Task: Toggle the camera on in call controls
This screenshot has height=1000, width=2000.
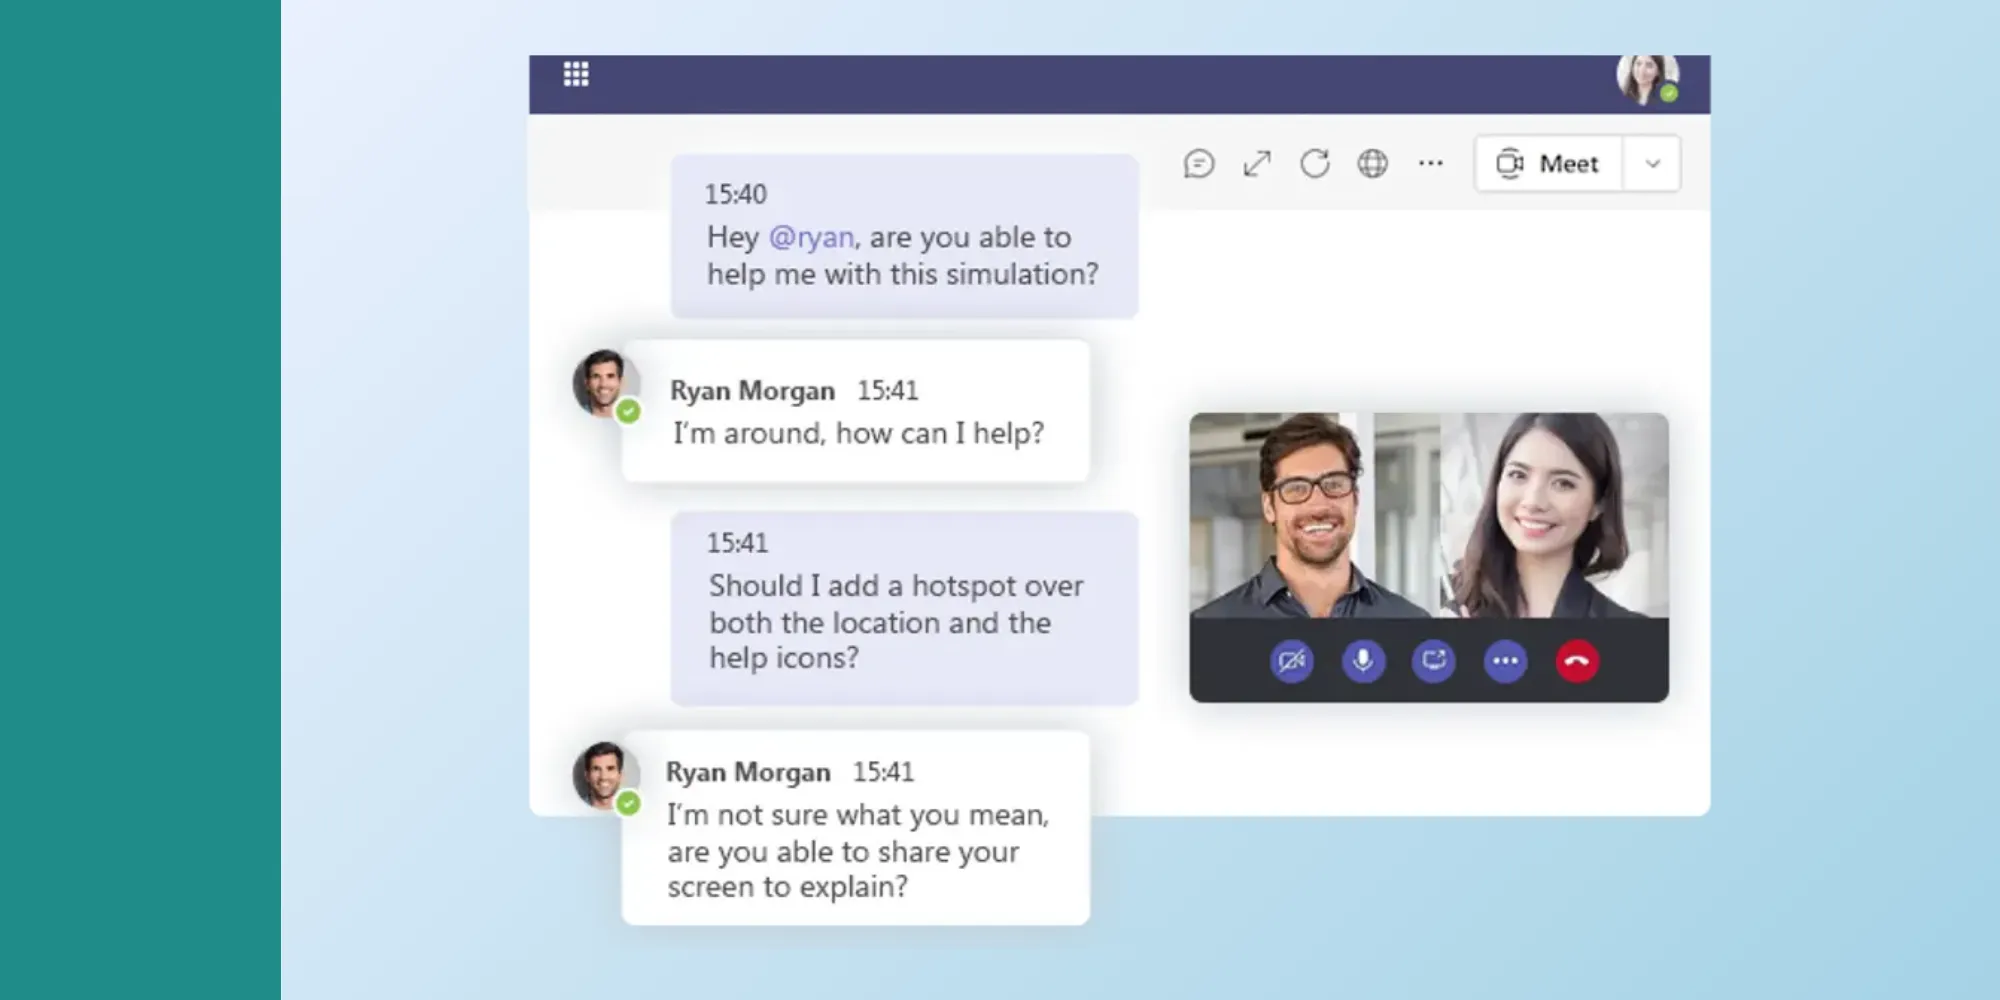Action: tap(1291, 661)
